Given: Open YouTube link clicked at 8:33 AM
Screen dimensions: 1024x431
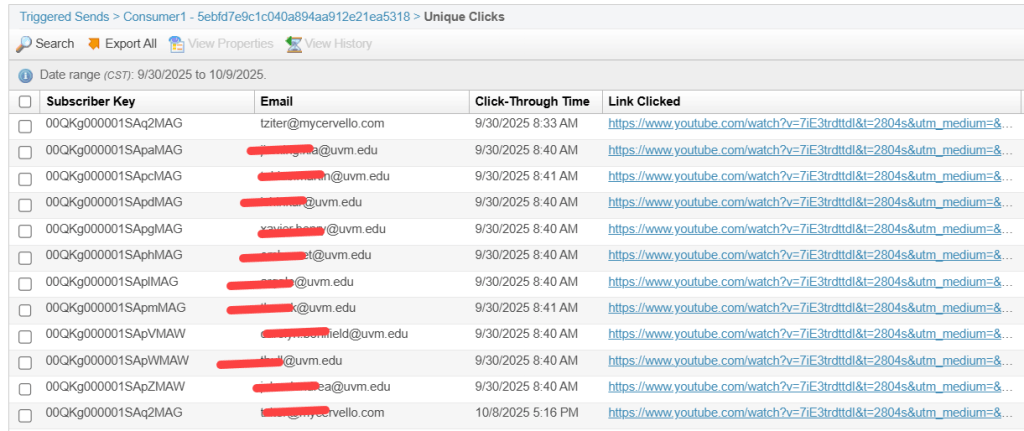Looking at the screenshot, I should 810,124.
